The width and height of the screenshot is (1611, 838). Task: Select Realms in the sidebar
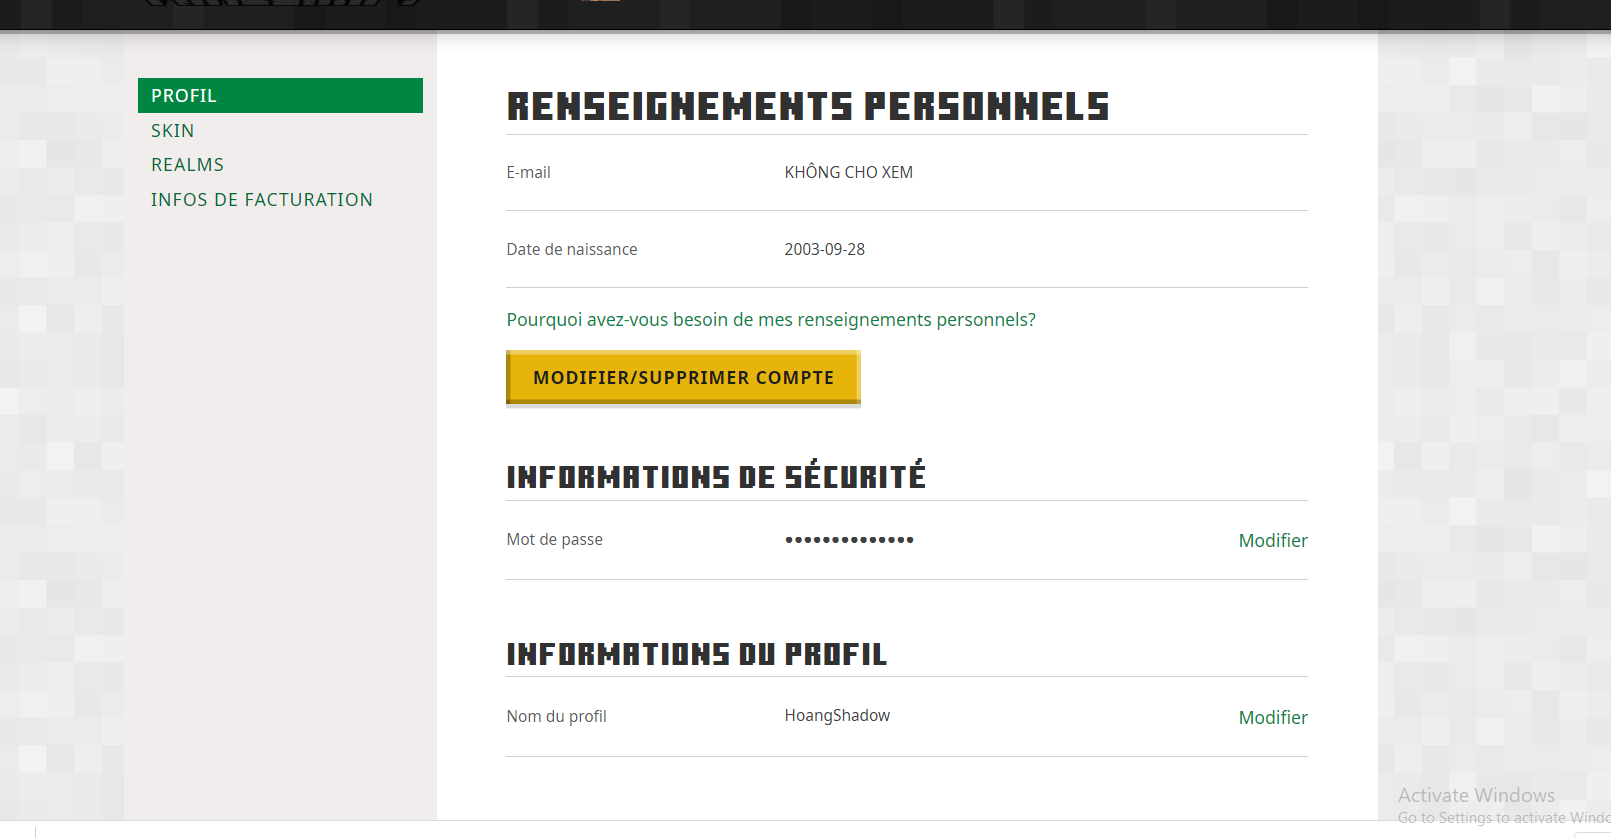click(187, 165)
